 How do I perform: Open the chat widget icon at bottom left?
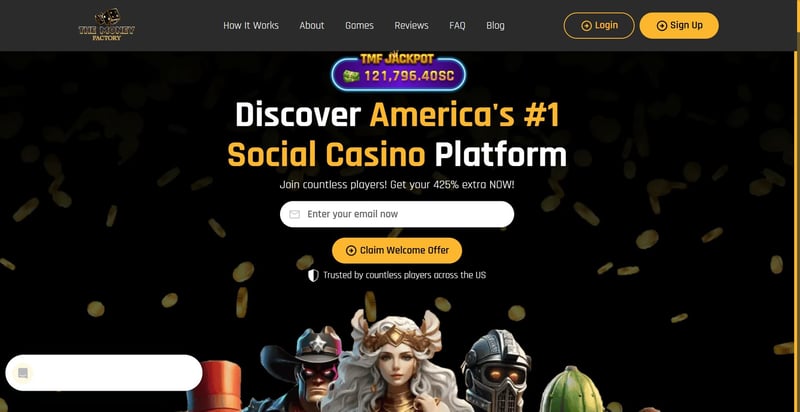click(x=23, y=373)
